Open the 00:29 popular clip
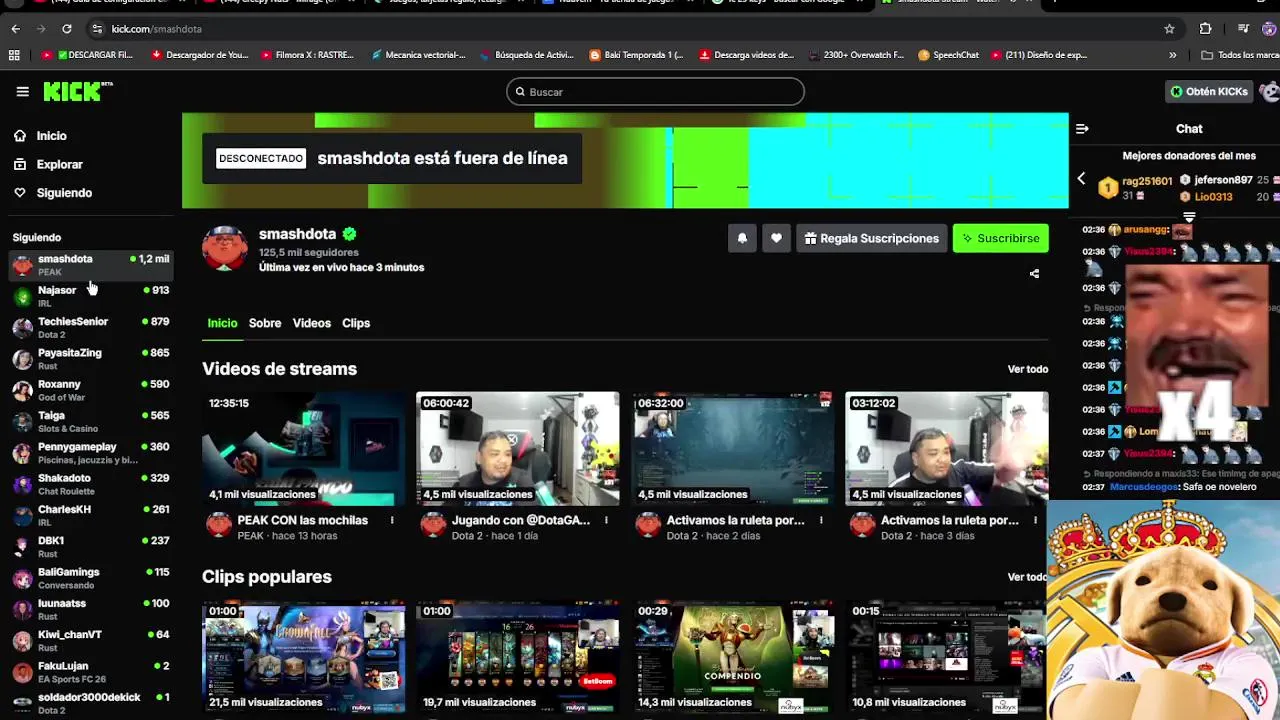Viewport: 1280px width, 720px height. click(733, 657)
